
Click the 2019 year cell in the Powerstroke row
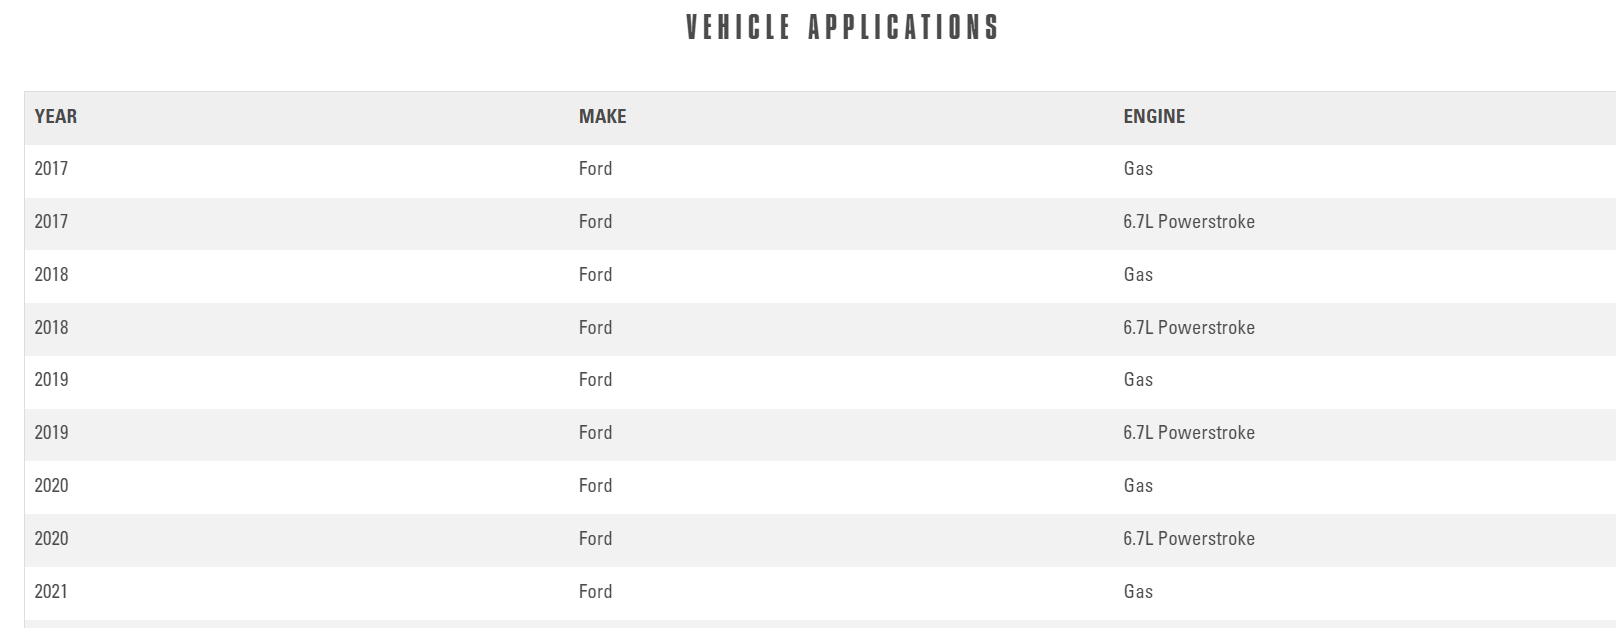(51, 433)
